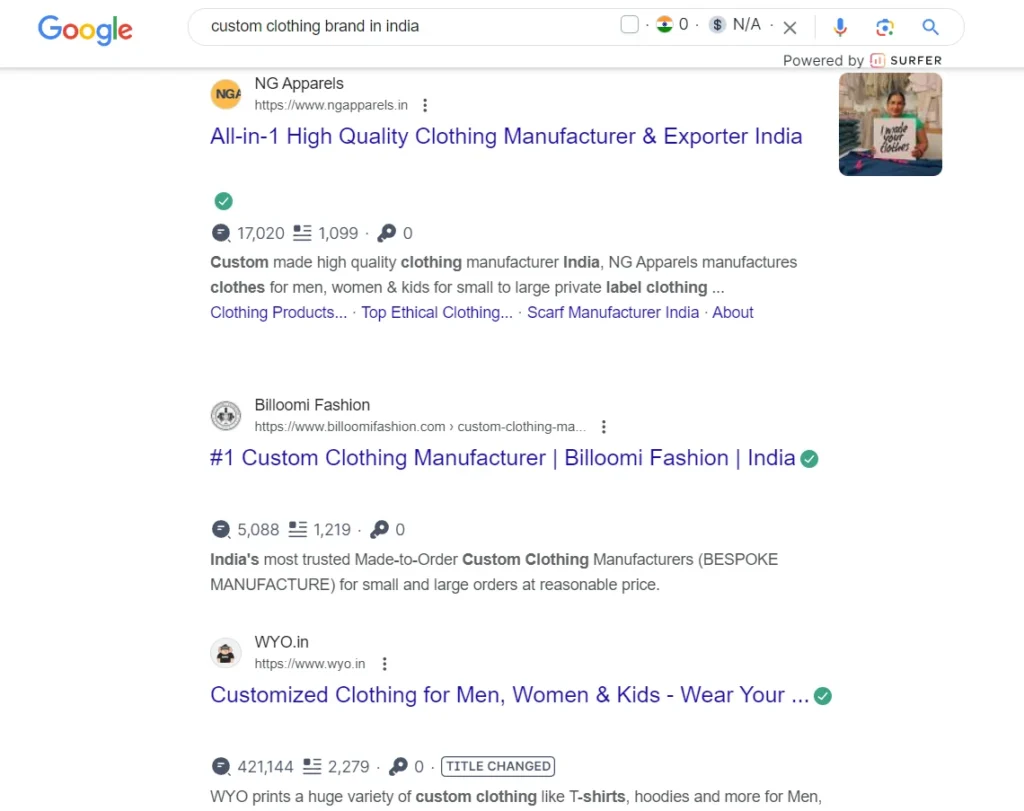This screenshot has height=811, width=1024.
Task: Click the 421,144 traffic value
Action: pos(265,767)
